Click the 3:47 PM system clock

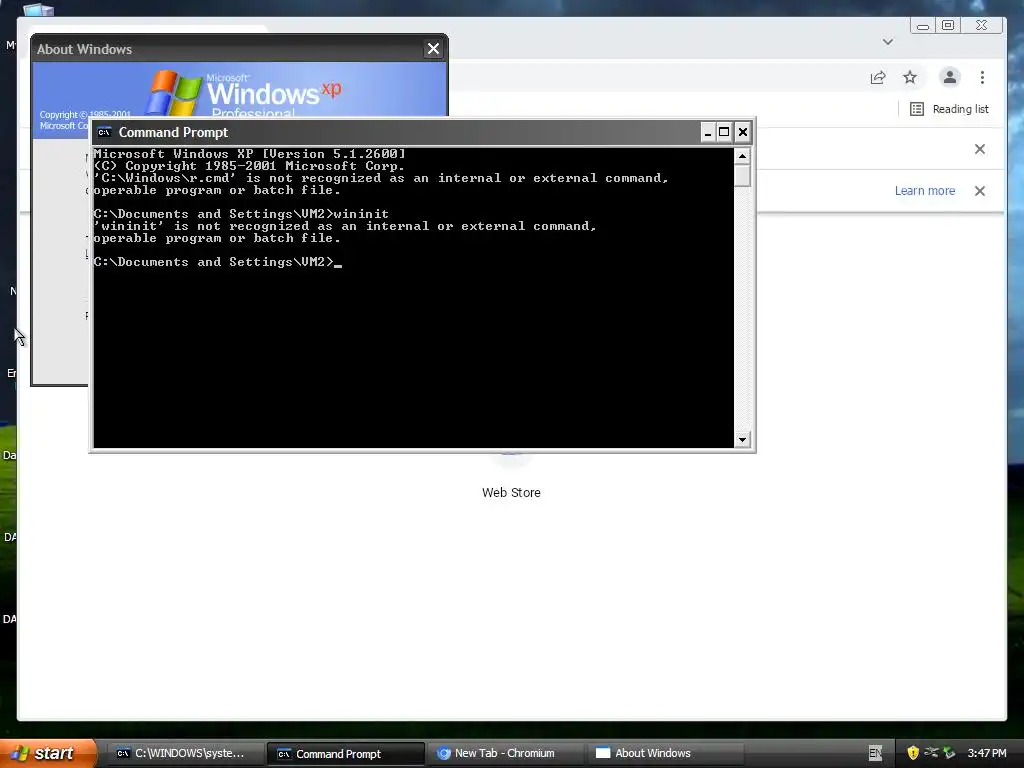point(987,753)
